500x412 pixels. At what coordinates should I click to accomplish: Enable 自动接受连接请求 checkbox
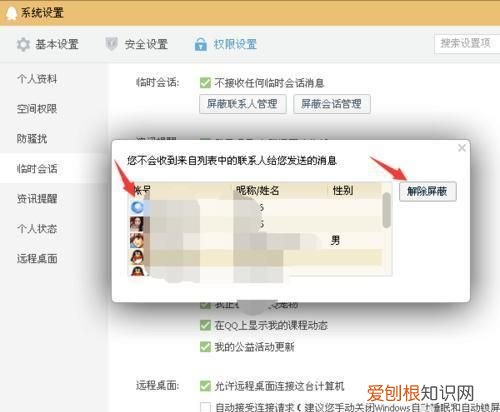[205, 407]
